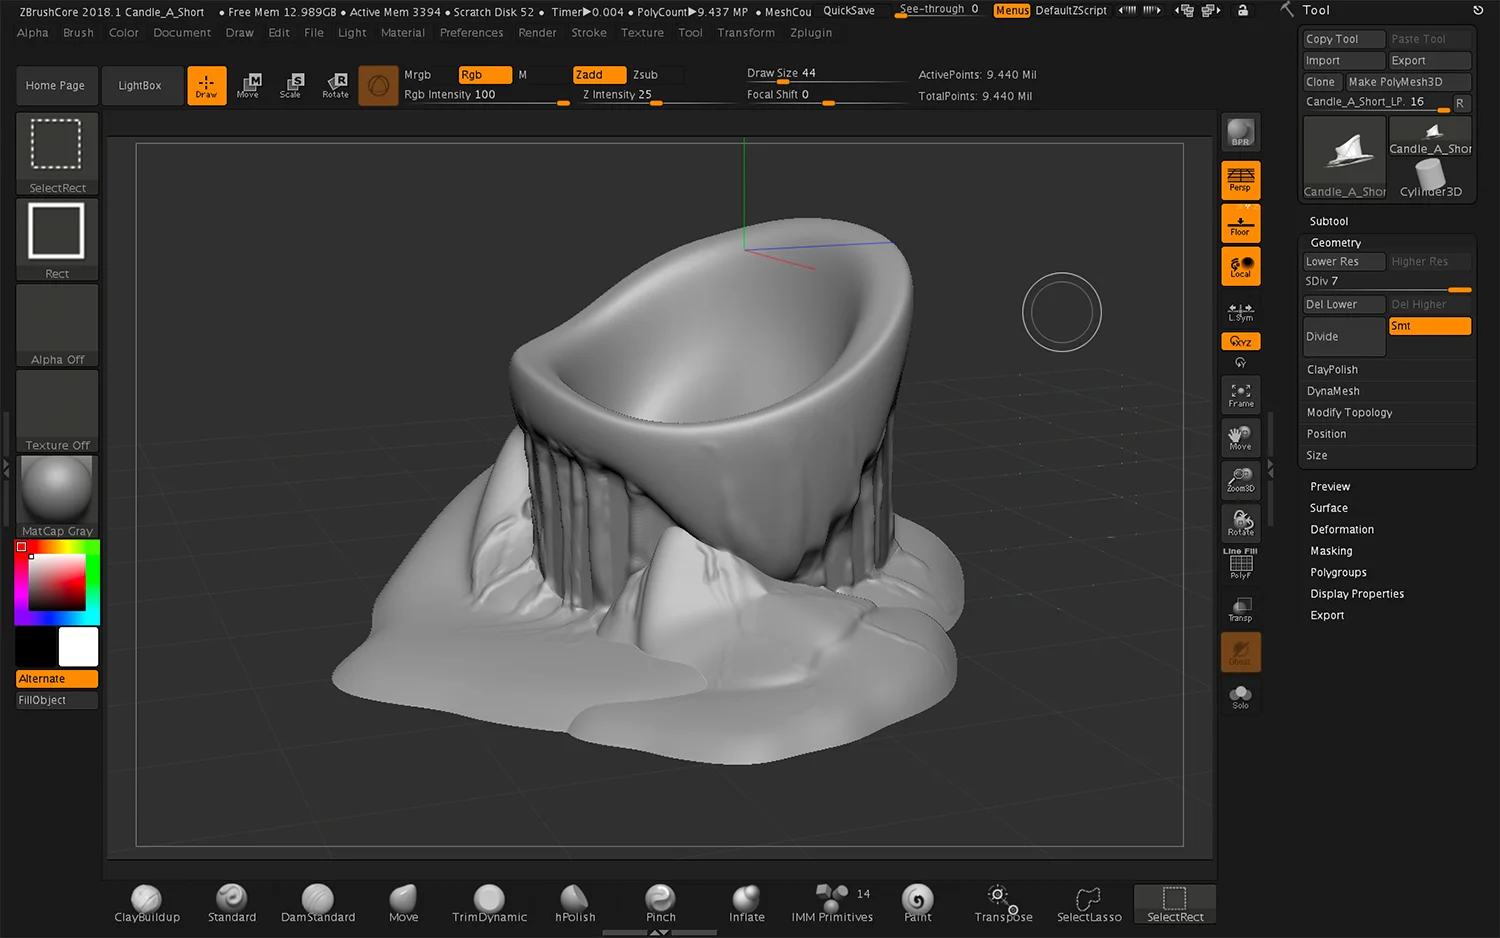The image size is (1500, 938).
Task: Toggle PolyF line fill display
Action: coord(1240,565)
